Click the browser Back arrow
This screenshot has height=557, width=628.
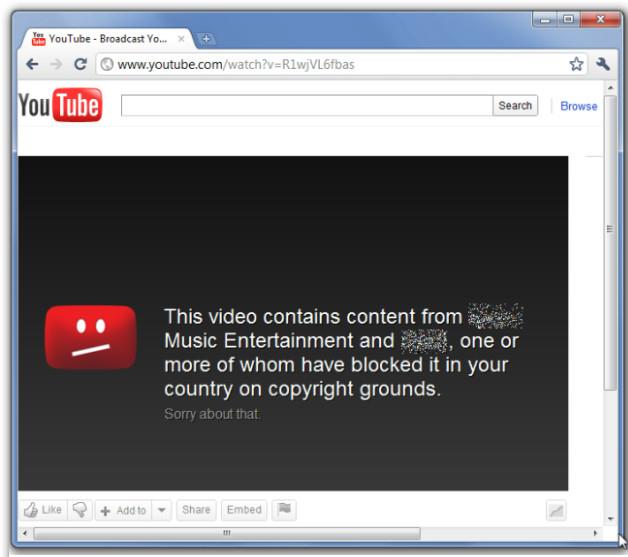pos(32,64)
